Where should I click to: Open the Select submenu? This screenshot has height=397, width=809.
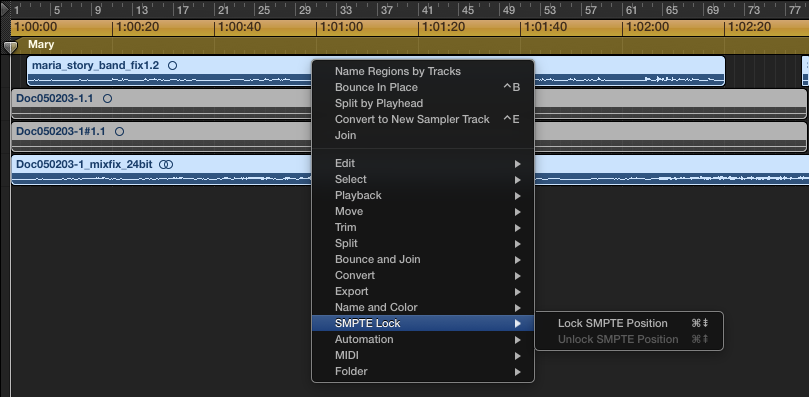click(423, 179)
